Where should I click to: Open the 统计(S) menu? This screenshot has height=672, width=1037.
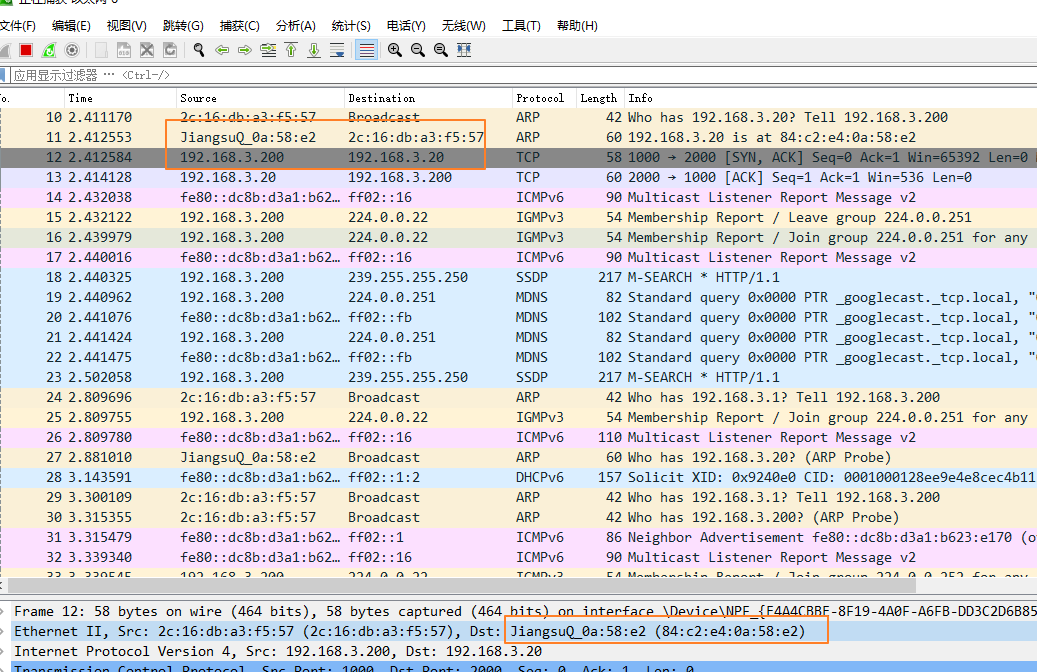point(350,25)
